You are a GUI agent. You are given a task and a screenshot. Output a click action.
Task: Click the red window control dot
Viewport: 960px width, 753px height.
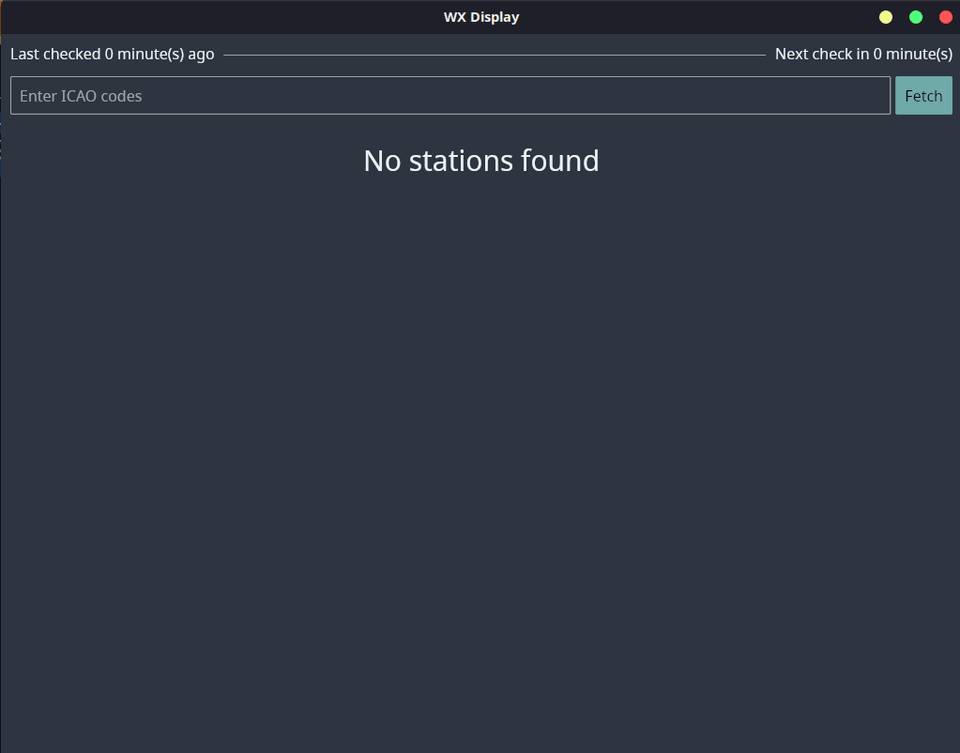click(x=945, y=17)
